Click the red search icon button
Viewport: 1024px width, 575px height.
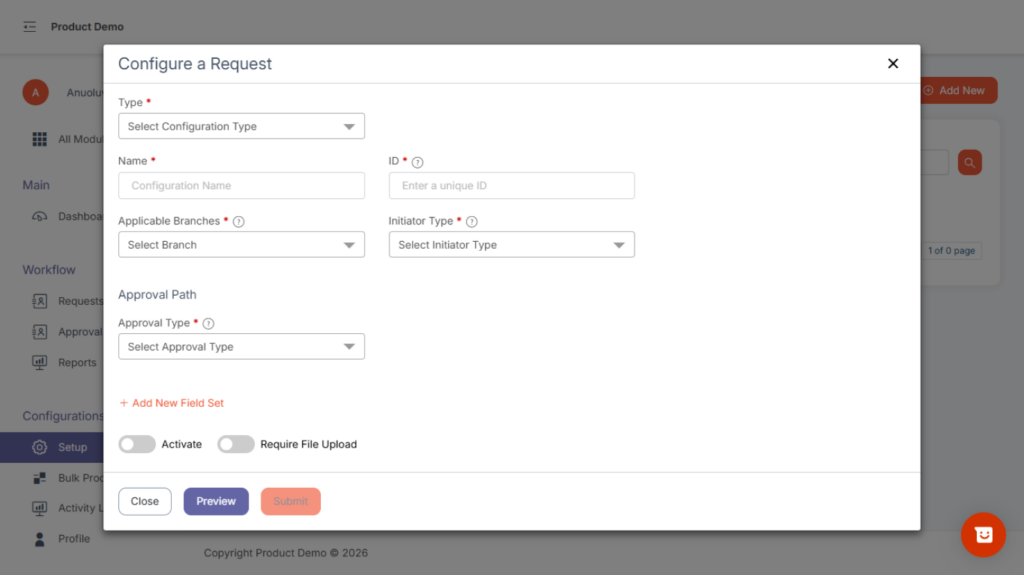click(x=969, y=162)
